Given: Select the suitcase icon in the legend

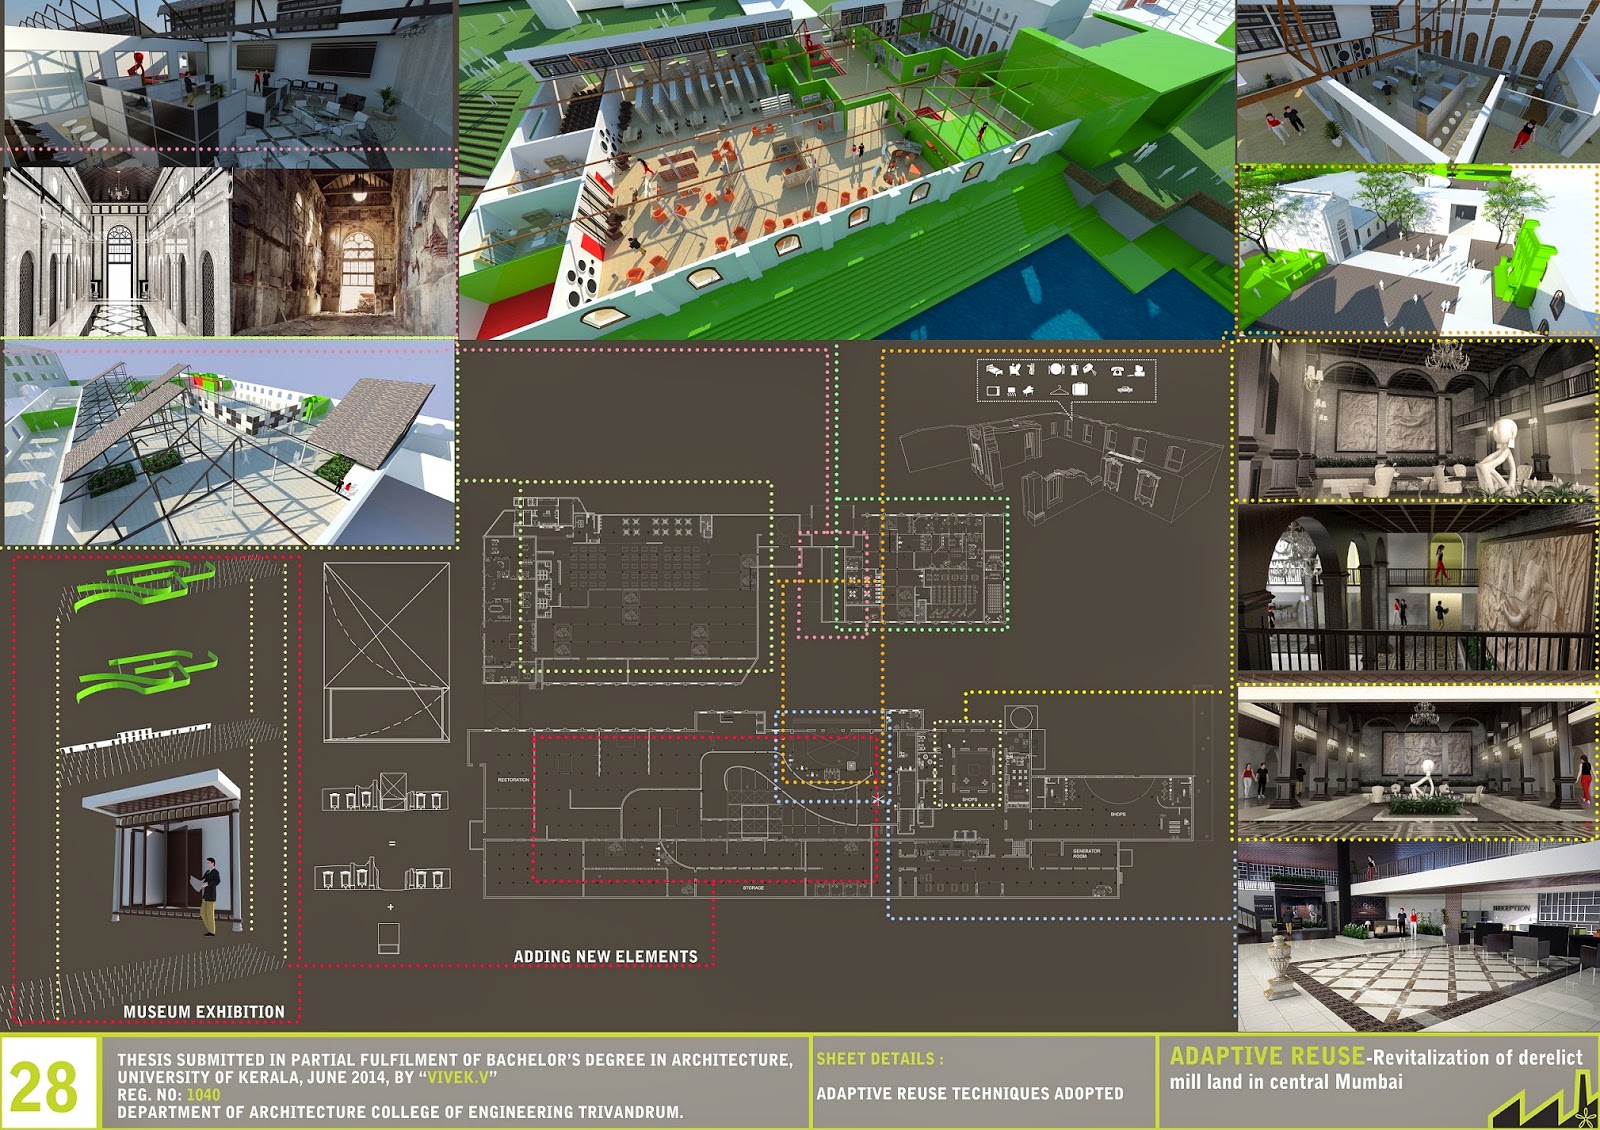Looking at the screenshot, I should [1080, 389].
